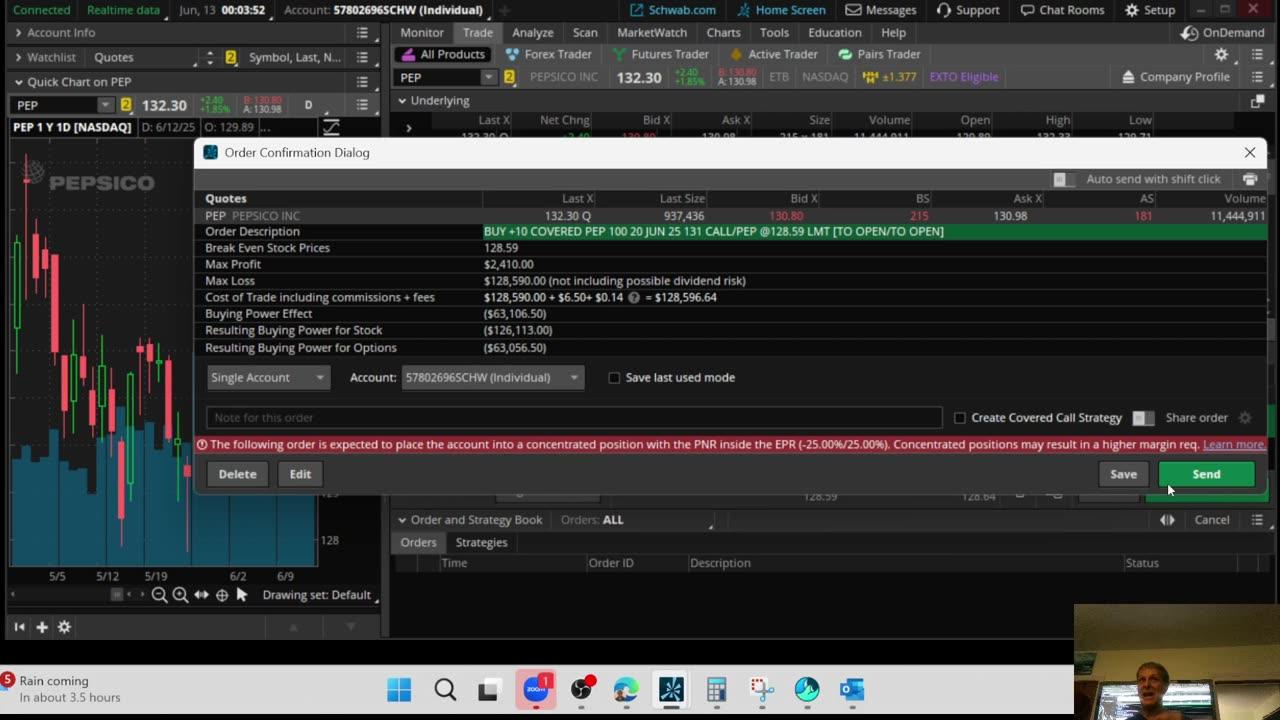Screen dimensions: 1280x720
Task: Collapse the Quick Chart on PEP section
Action: [x=18, y=82]
